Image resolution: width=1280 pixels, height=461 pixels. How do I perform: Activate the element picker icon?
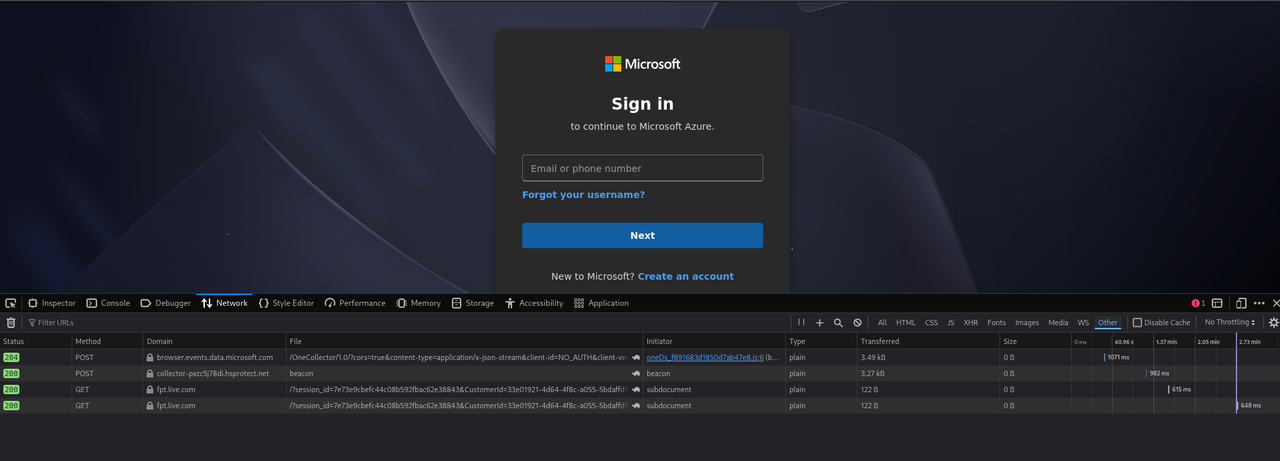tap(11, 303)
